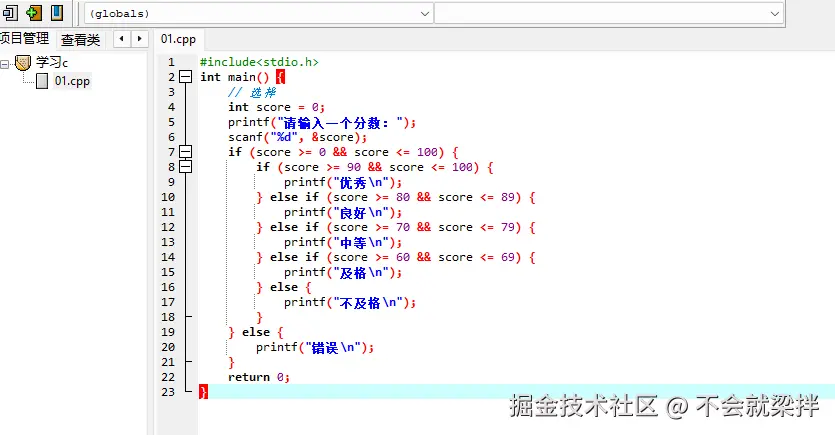This screenshot has width=835, height=435.
Task: Click line number 5 in gutter
Action: click(171, 122)
